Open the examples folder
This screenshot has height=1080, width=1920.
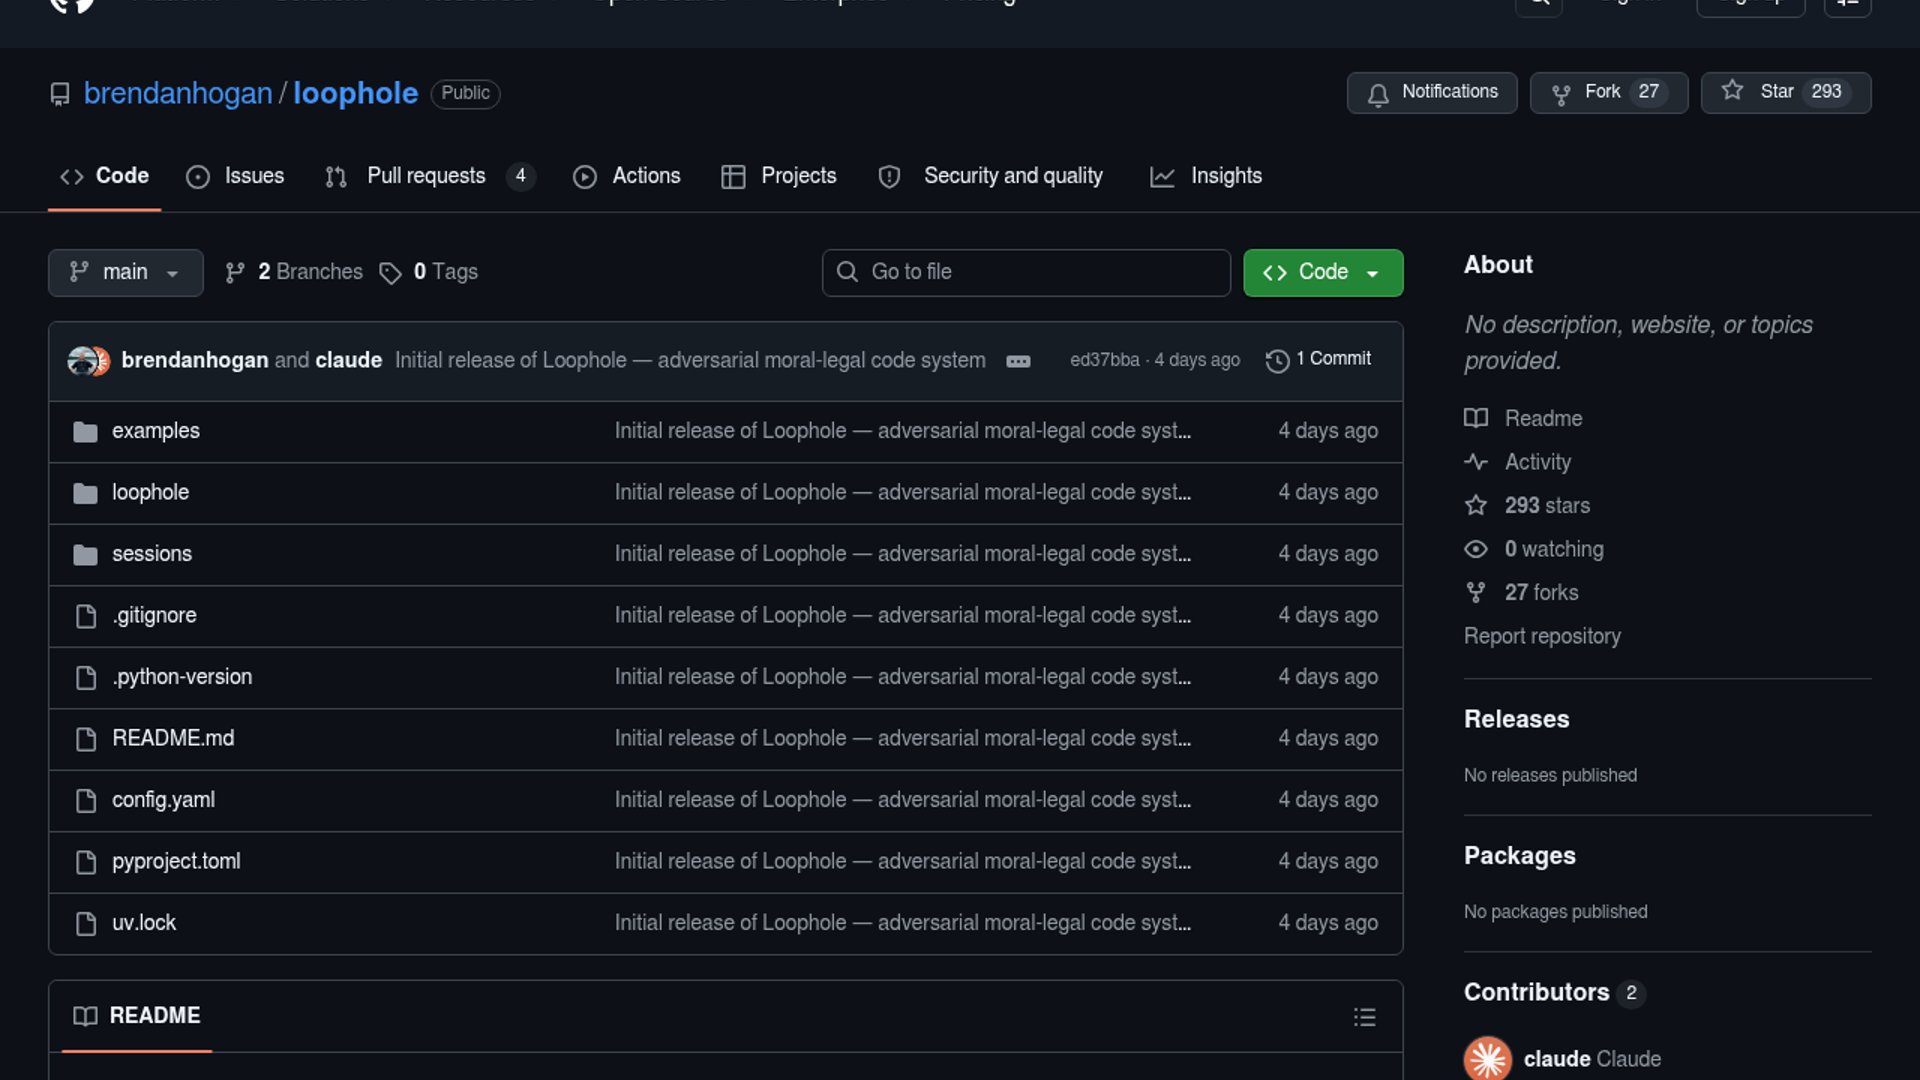(155, 431)
